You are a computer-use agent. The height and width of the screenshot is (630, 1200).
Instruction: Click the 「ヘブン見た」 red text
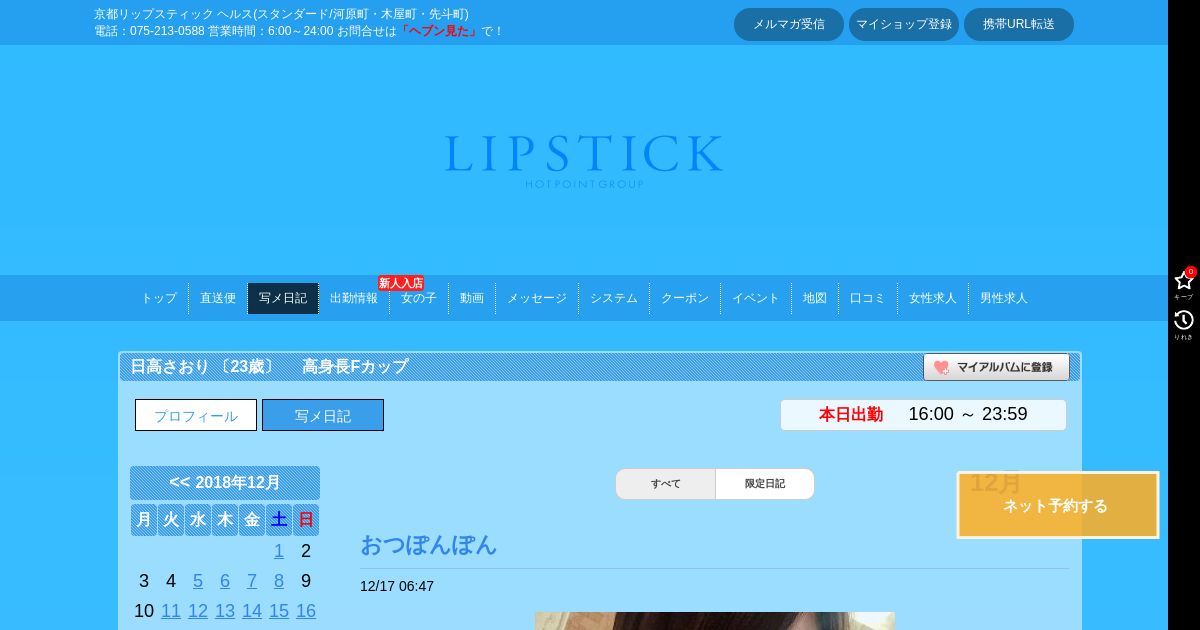click(x=439, y=31)
